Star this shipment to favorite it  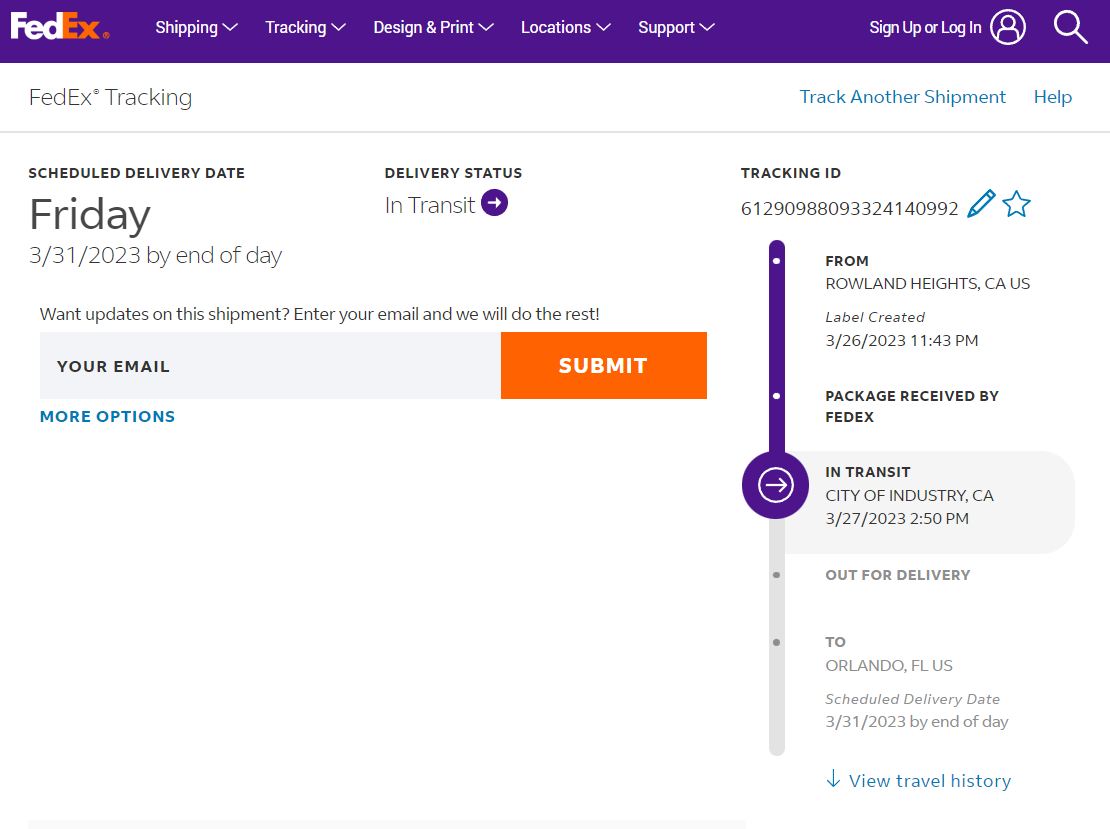click(1016, 204)
